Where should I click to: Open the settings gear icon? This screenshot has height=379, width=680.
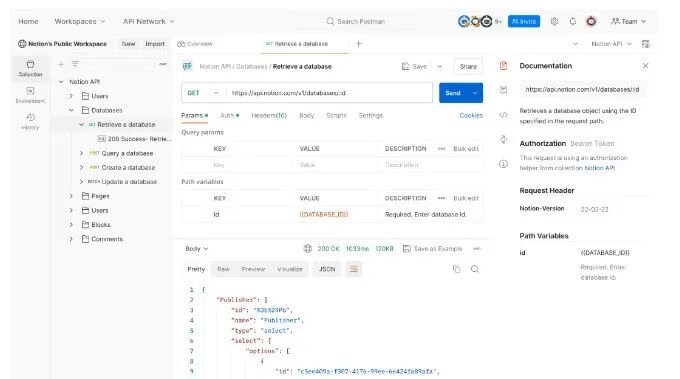point(554,21)
